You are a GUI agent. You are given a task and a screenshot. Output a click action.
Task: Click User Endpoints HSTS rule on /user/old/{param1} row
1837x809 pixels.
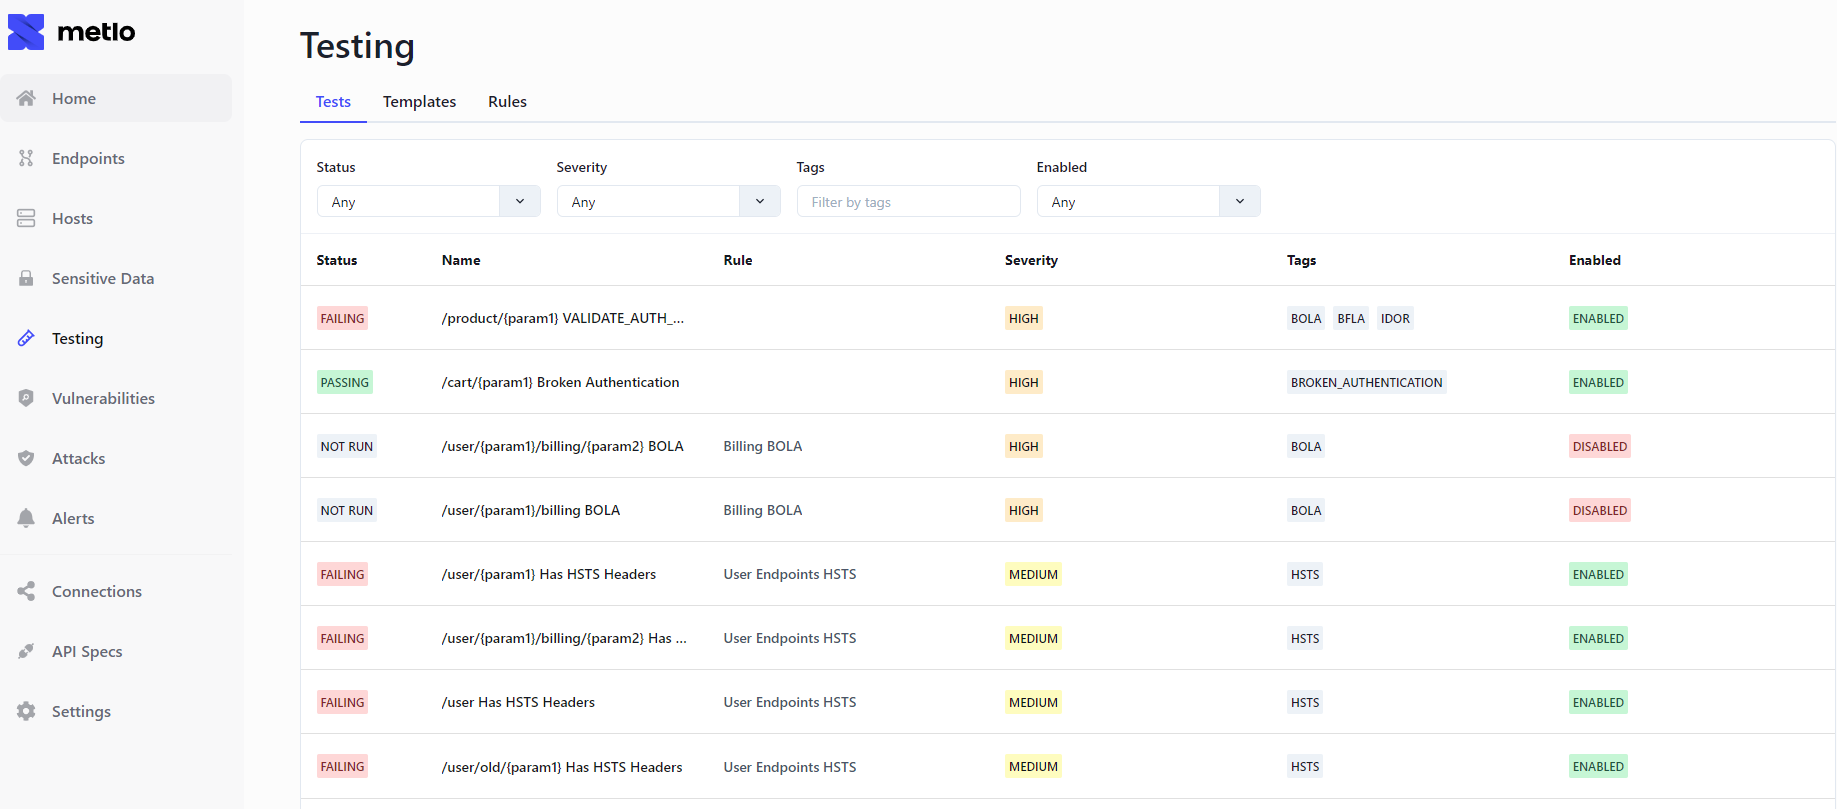[790, 767]
